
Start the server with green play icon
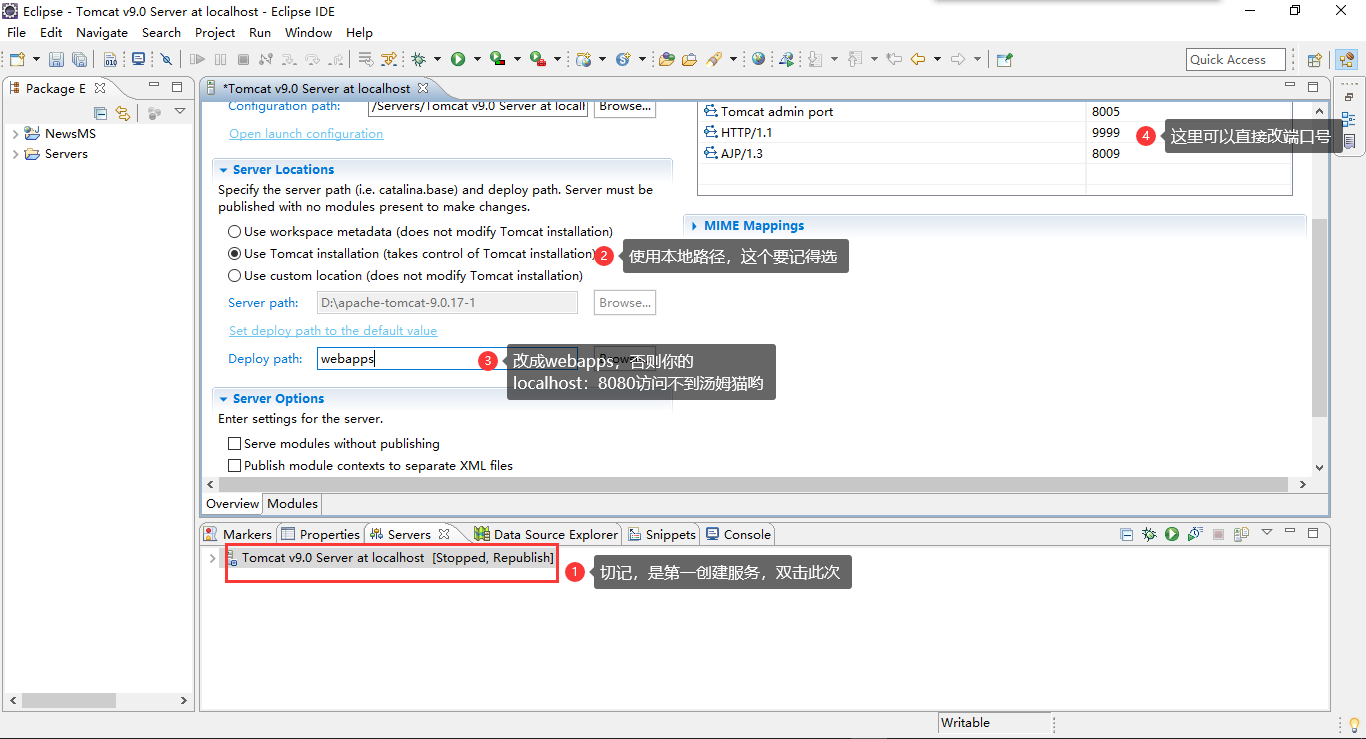tap(1172, 535)
